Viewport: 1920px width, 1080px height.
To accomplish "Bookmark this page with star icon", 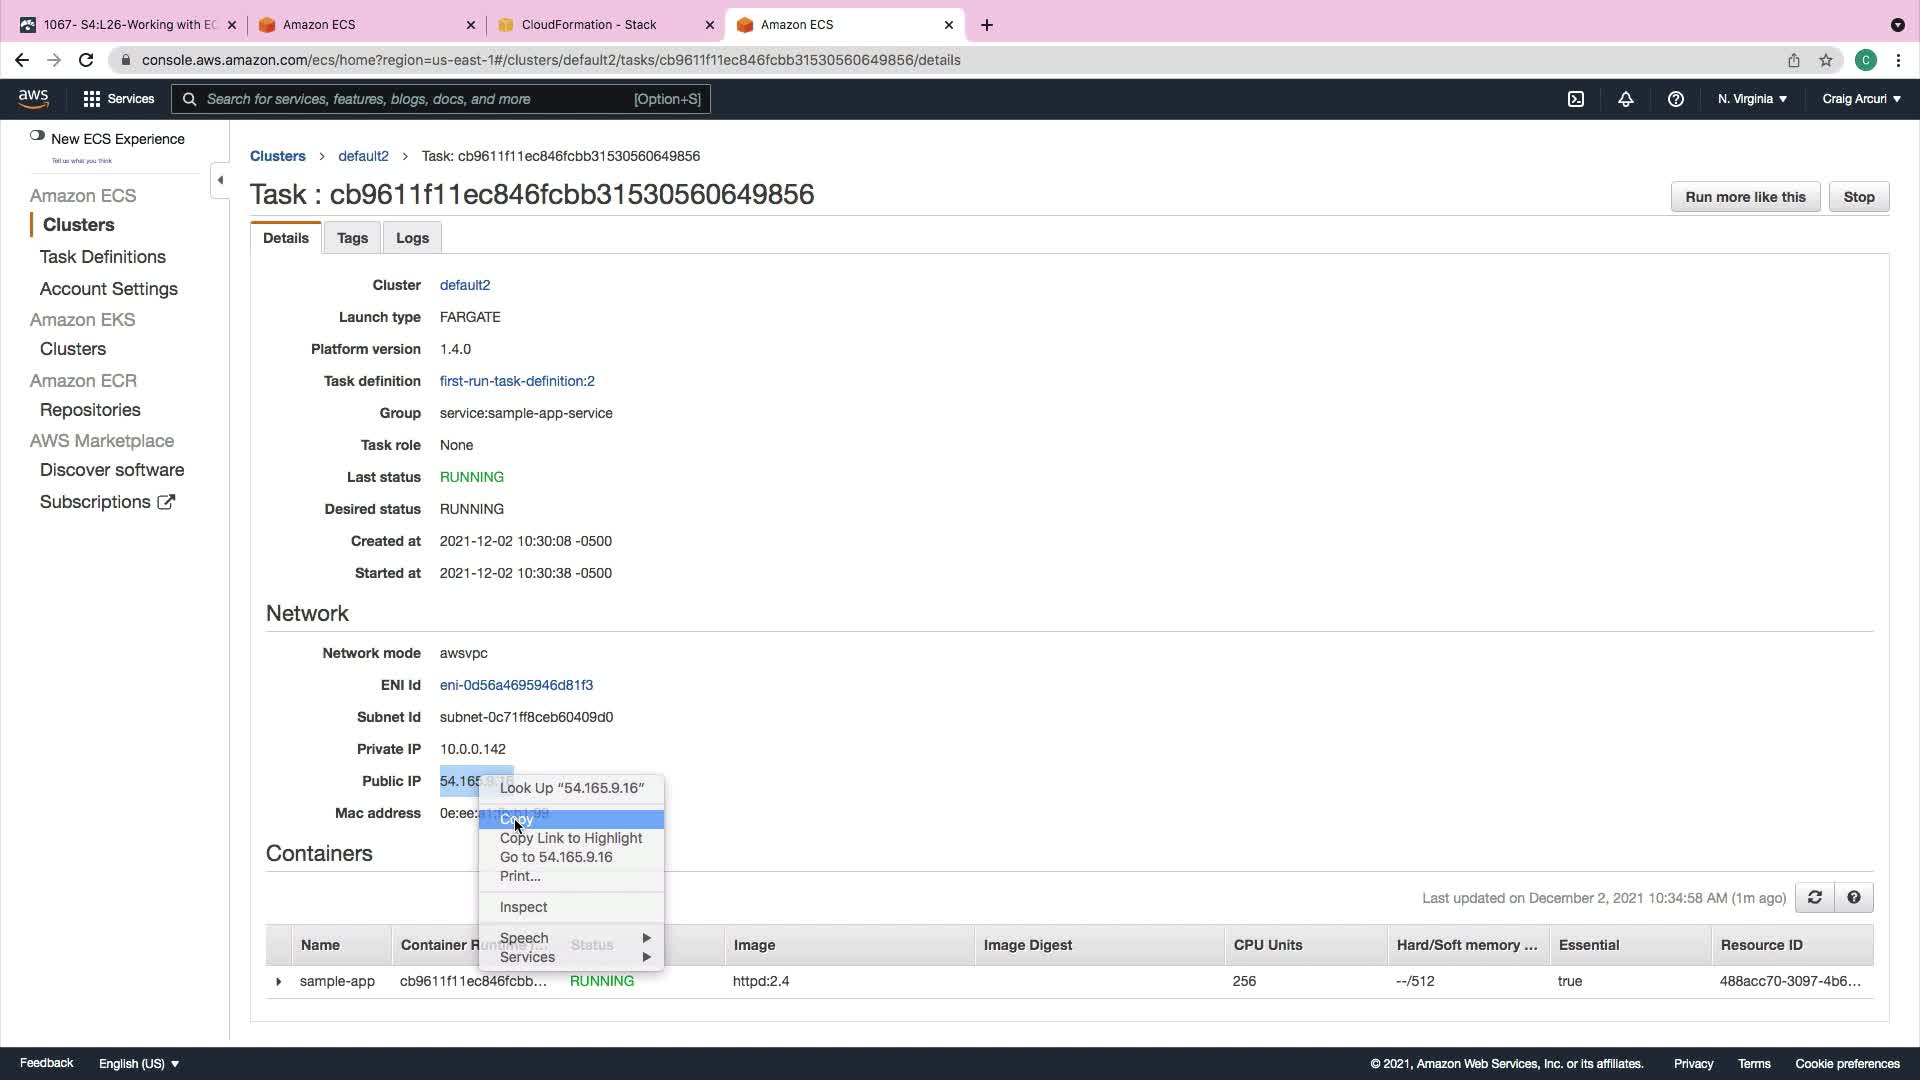I will 1826,60.
